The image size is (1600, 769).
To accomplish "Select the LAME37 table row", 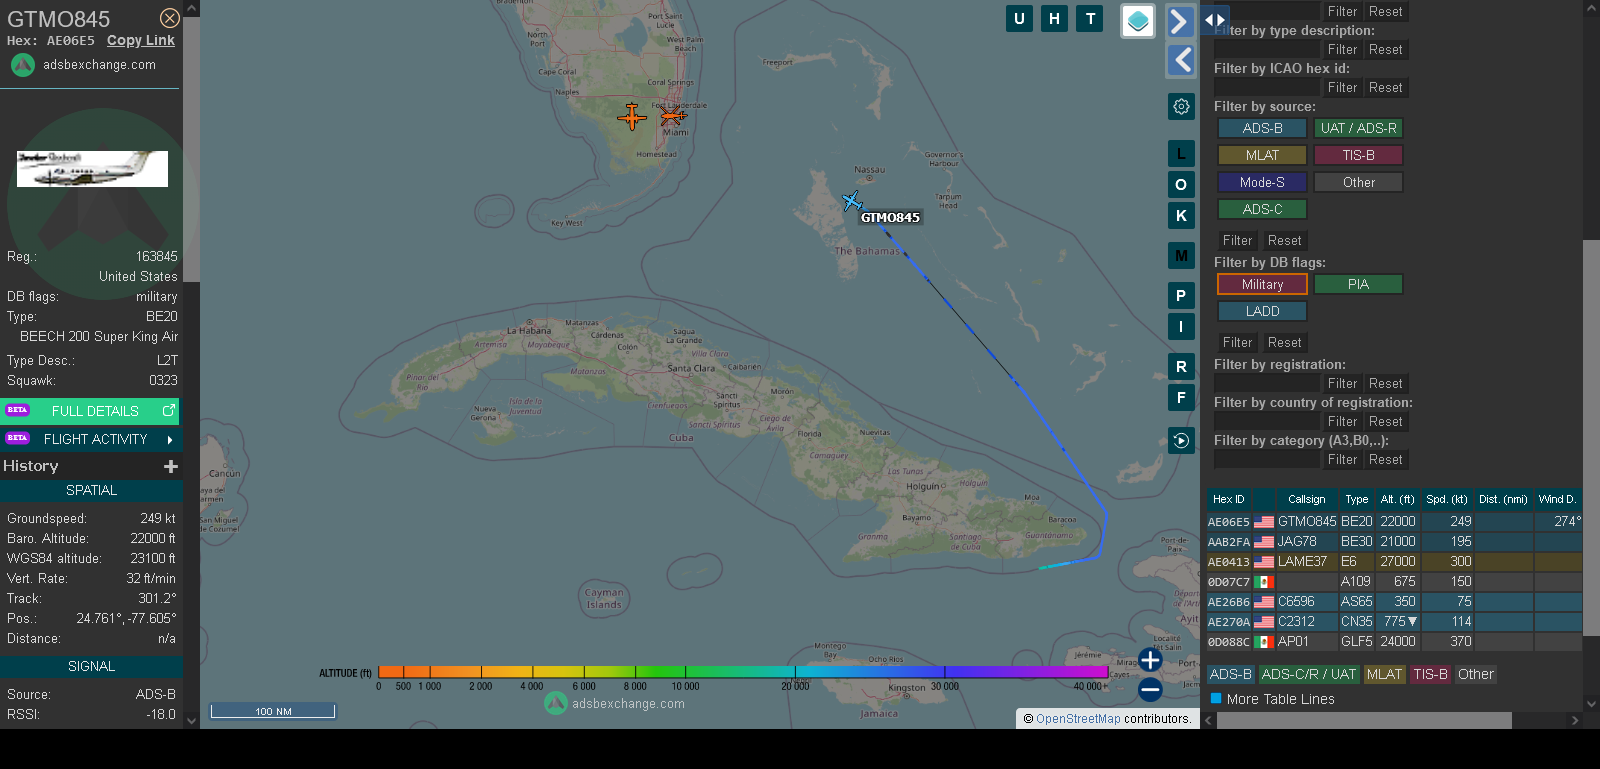I will pos(1394,561).
